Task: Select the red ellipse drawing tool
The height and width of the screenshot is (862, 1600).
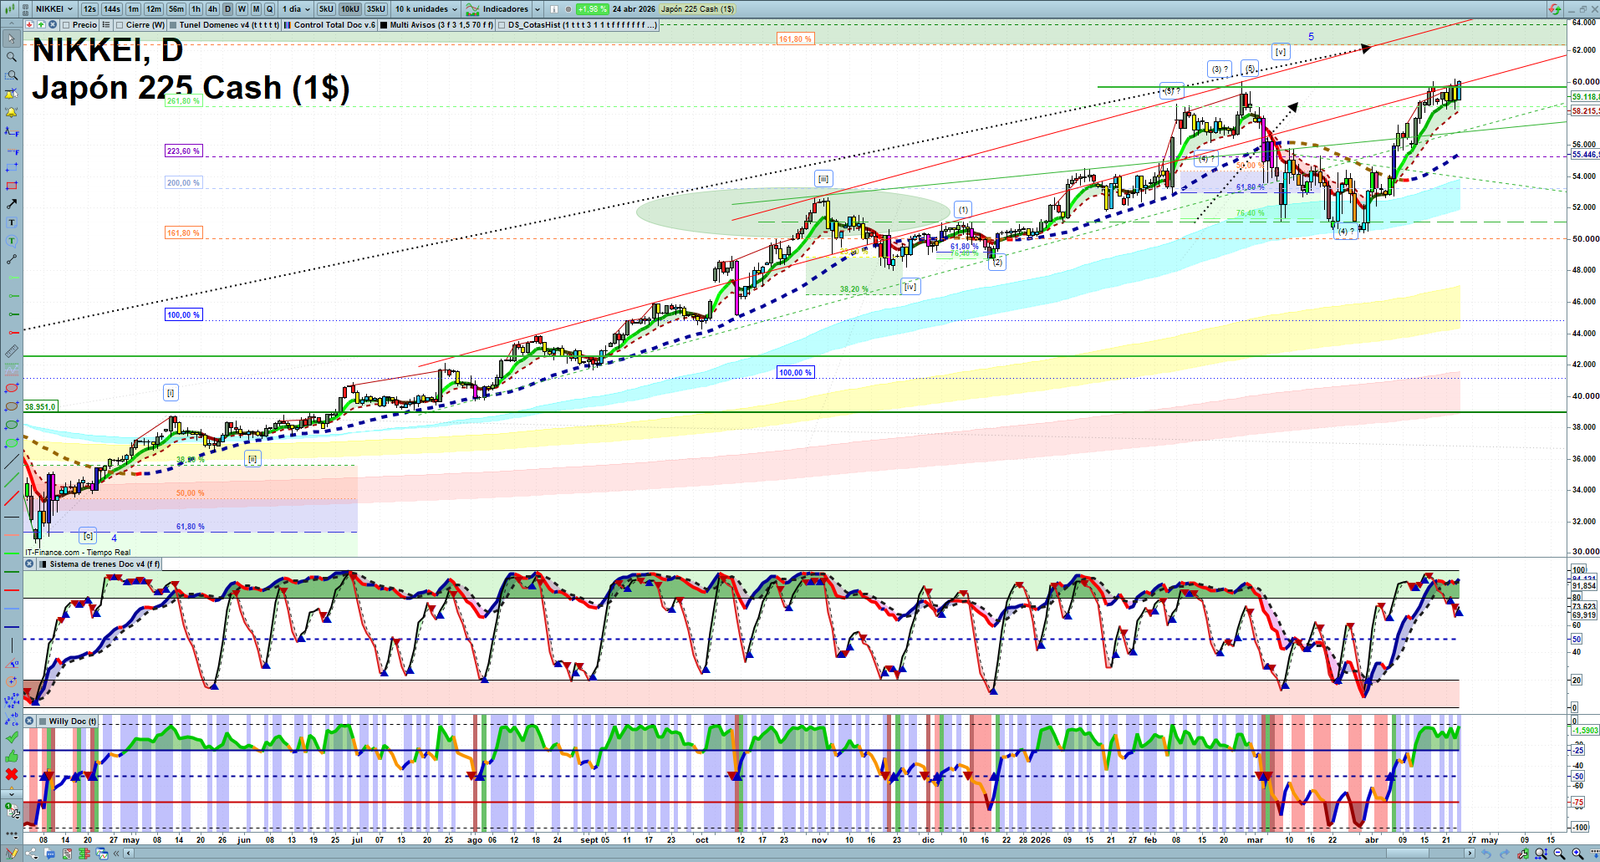Action: pos(11,388)
